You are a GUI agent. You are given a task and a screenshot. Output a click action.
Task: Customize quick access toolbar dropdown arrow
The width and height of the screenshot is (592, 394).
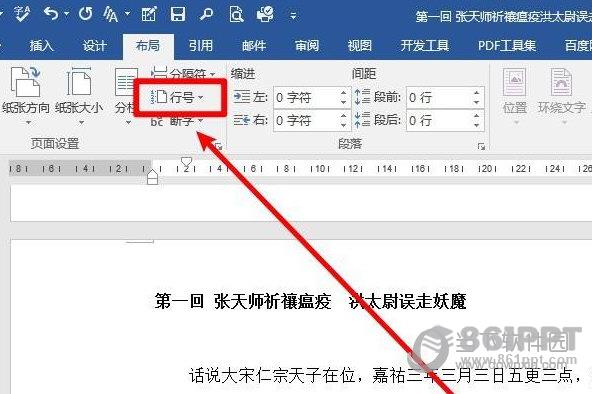(293, 16)
